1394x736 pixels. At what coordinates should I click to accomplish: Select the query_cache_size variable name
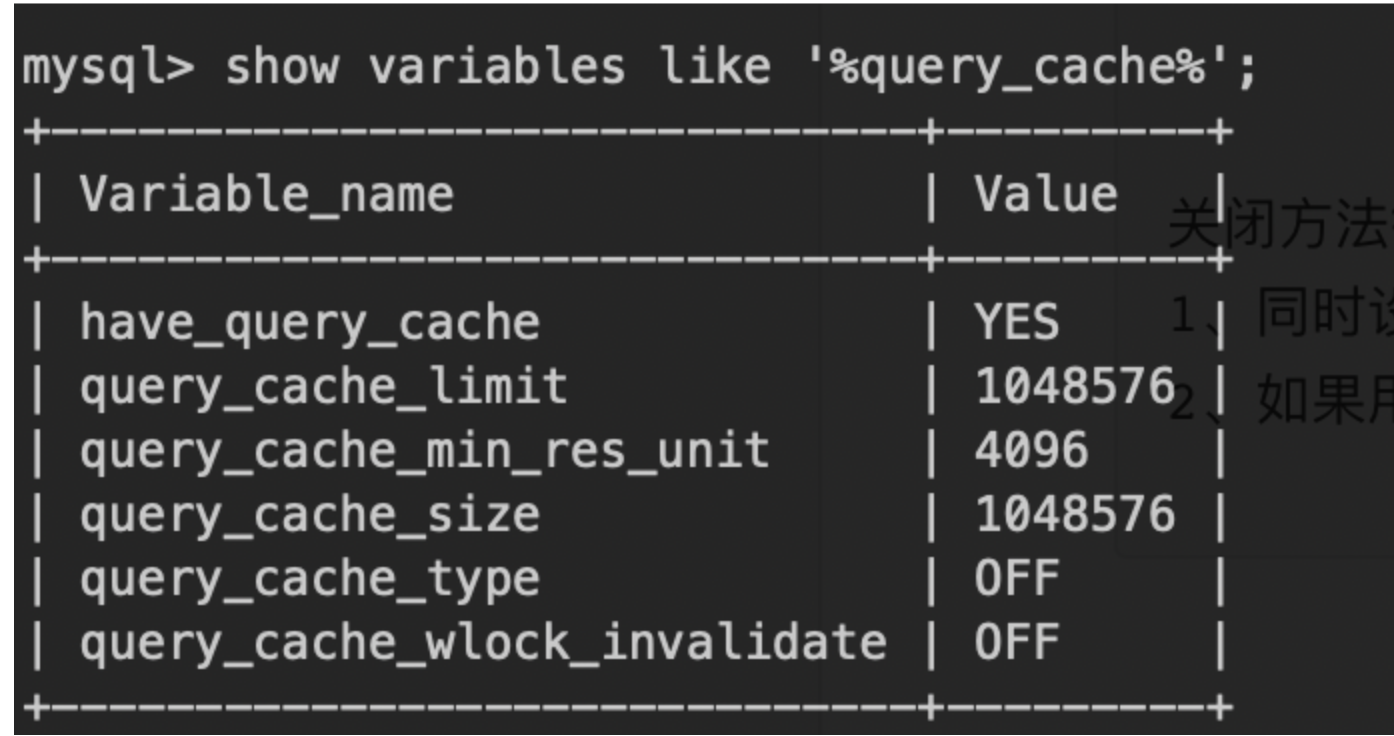coord(310,515)
